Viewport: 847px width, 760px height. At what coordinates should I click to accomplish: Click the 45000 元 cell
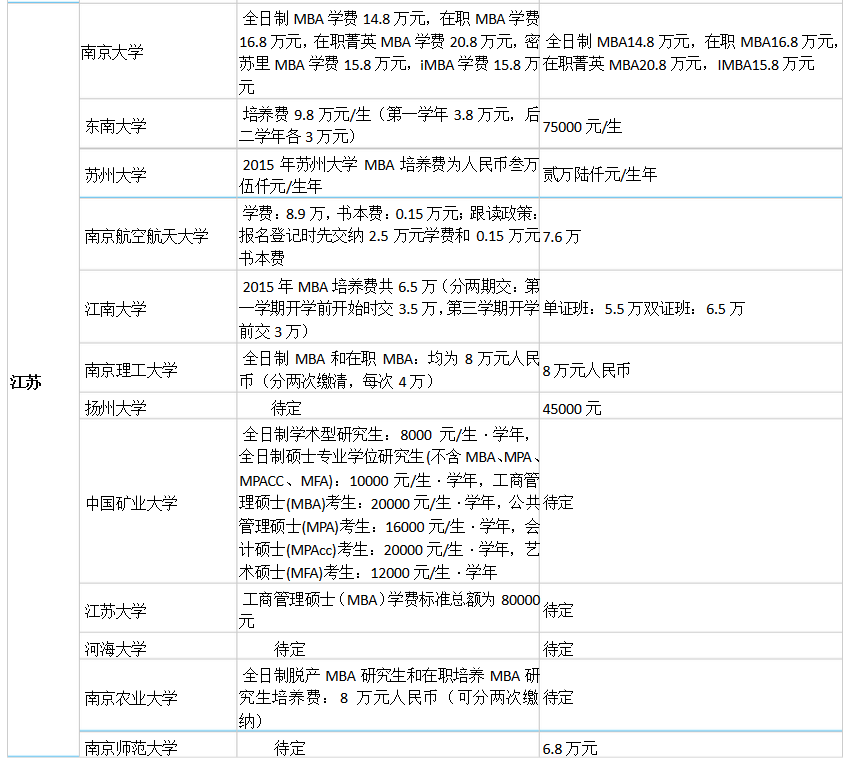690,406
